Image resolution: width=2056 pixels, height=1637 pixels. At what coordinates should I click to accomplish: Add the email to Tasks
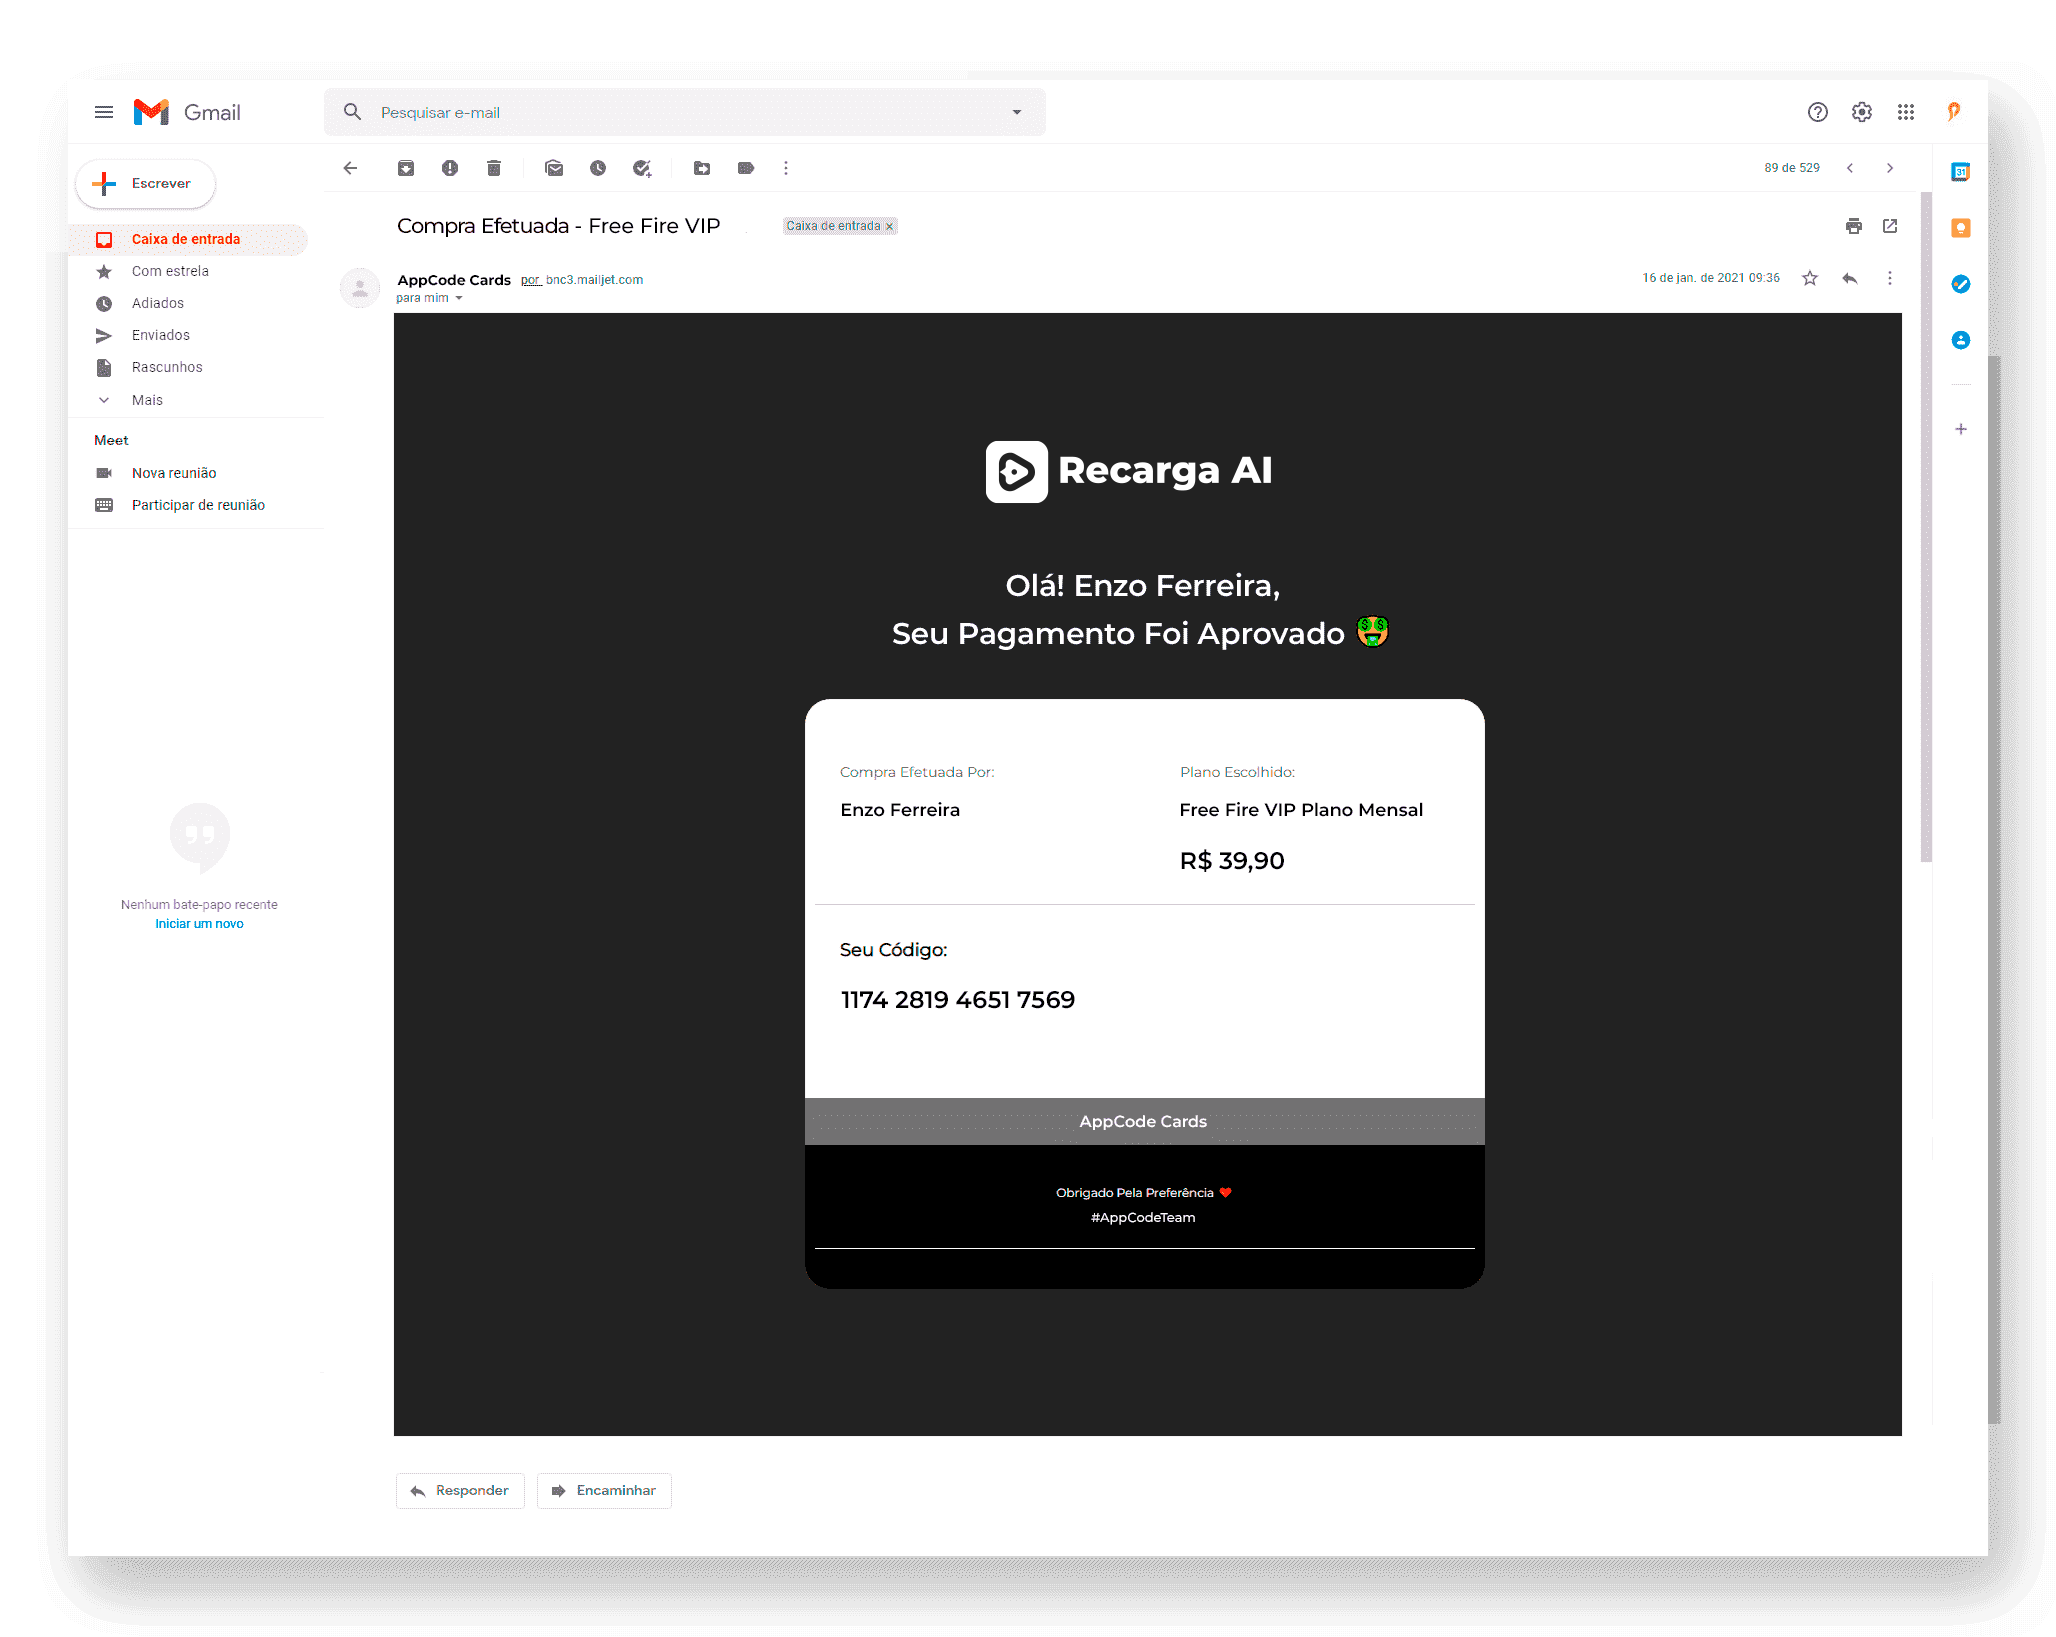(642, 168)
